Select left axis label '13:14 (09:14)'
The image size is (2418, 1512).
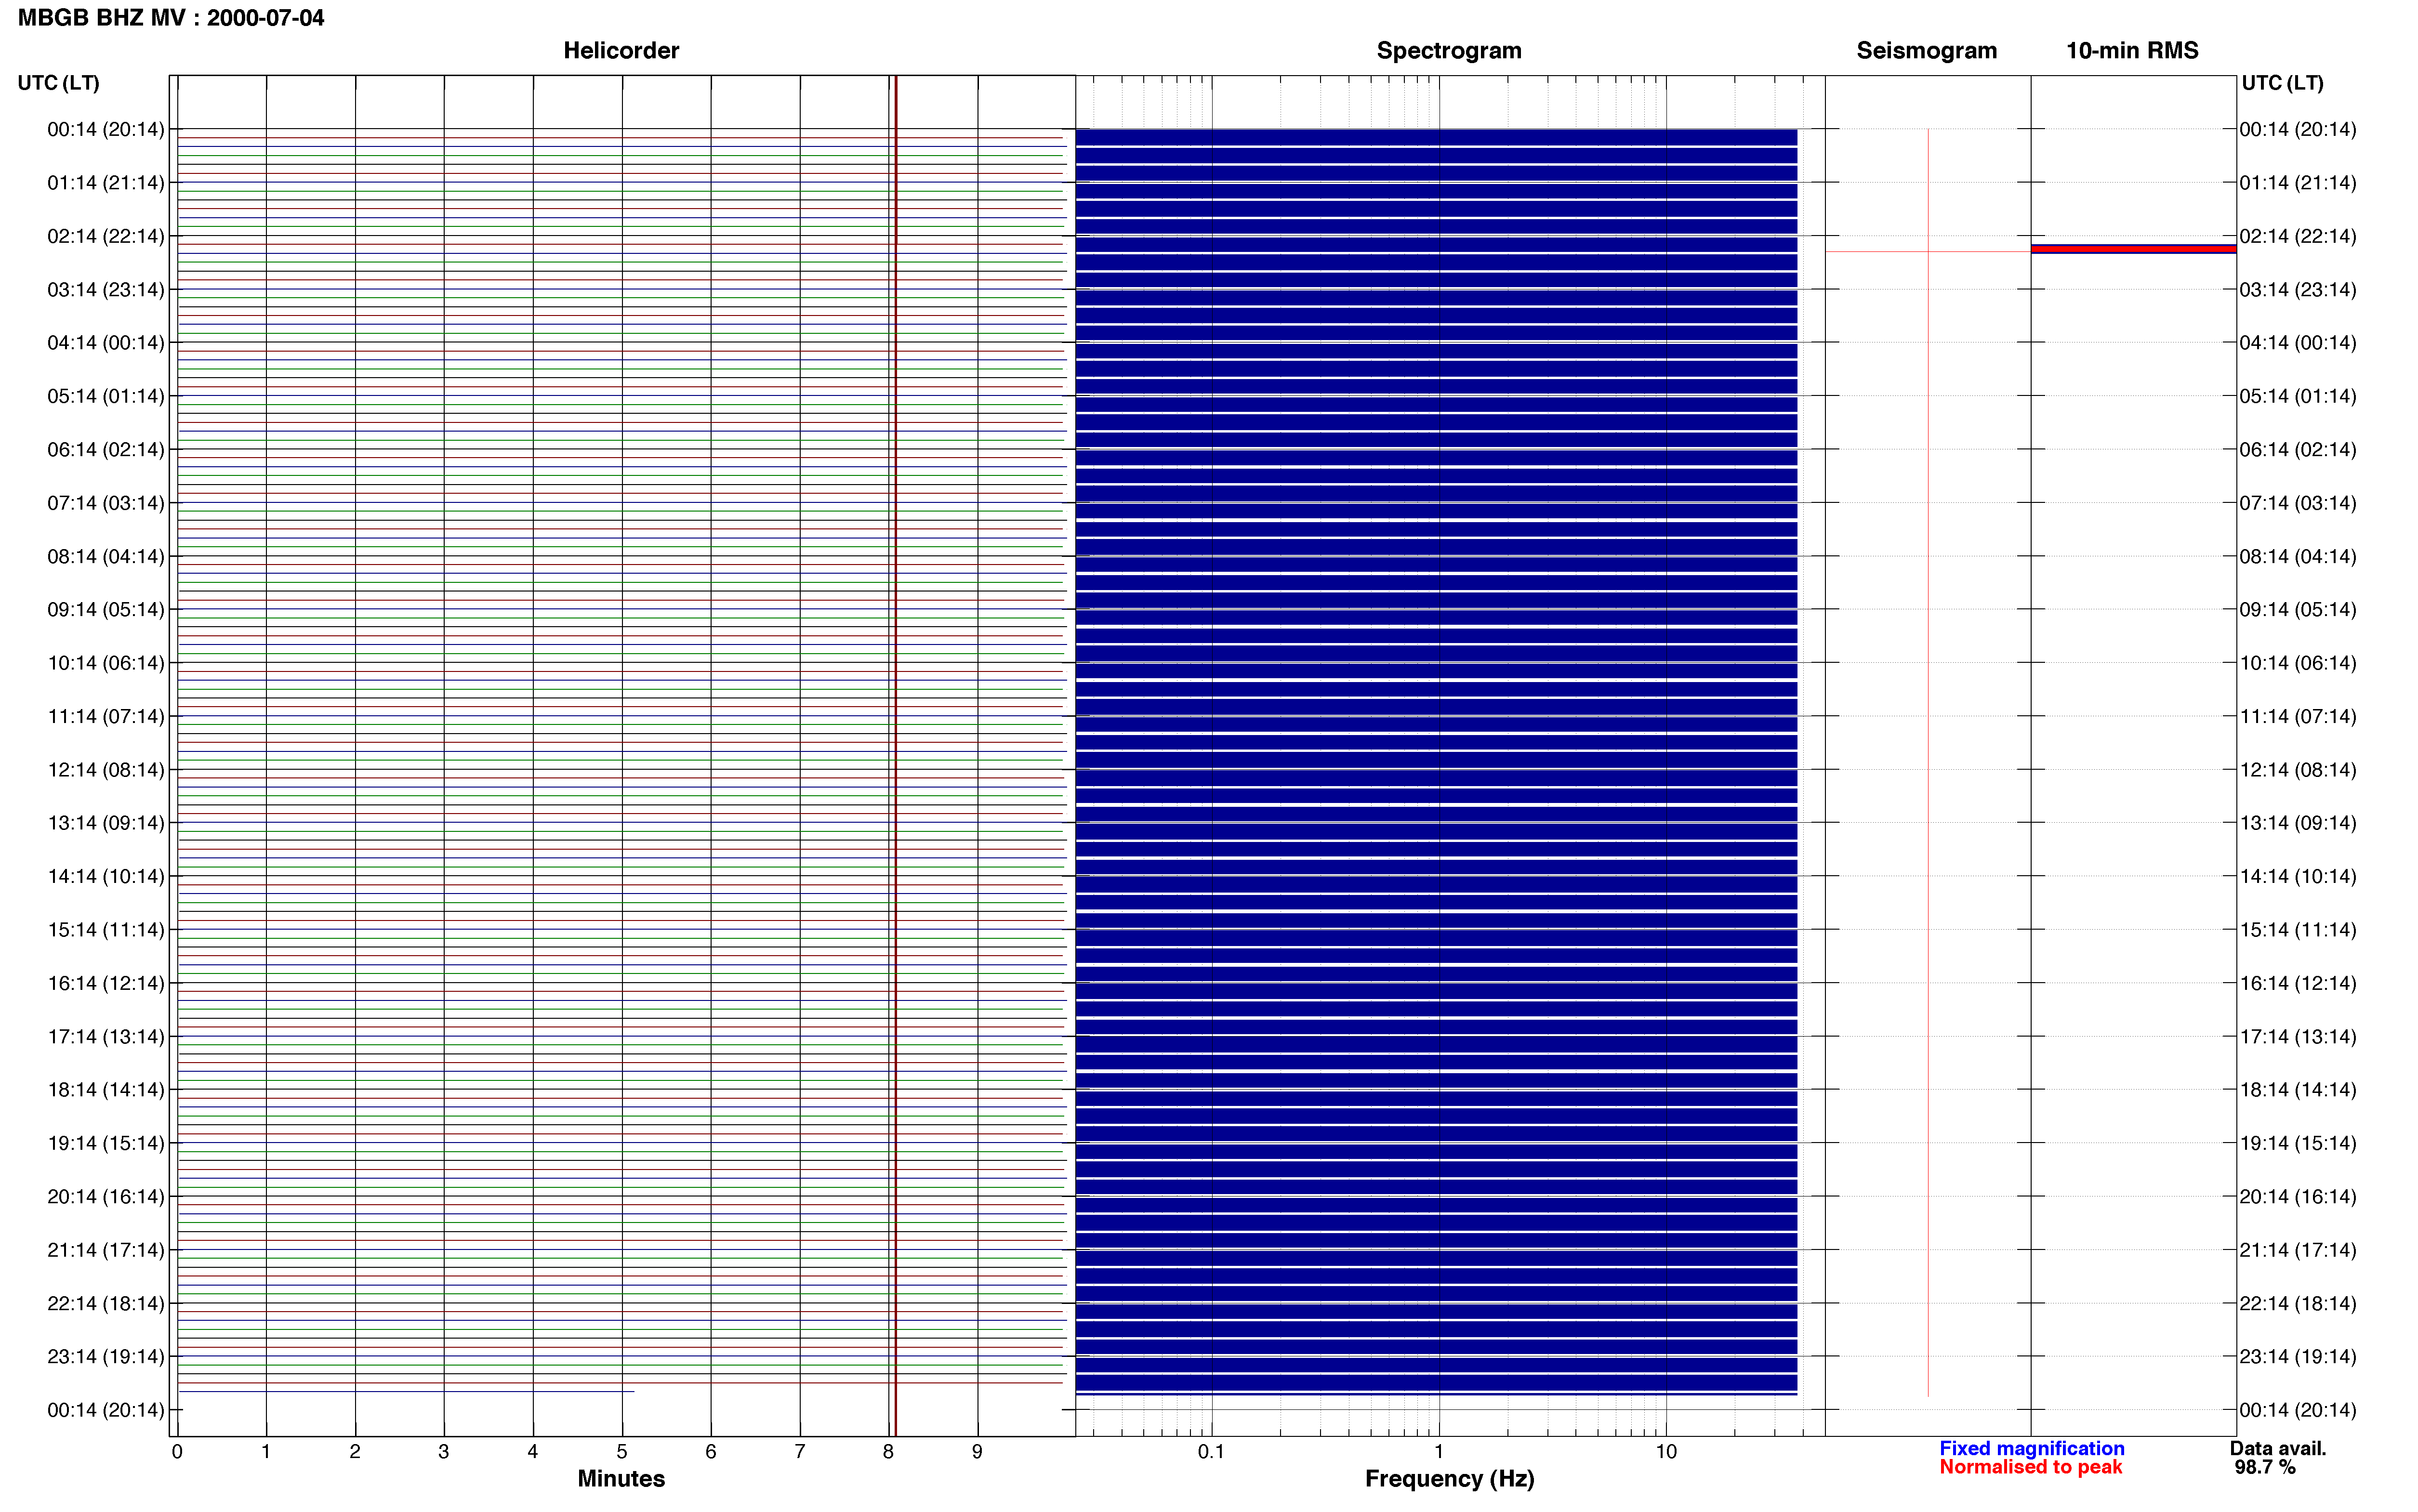[106, 823]
